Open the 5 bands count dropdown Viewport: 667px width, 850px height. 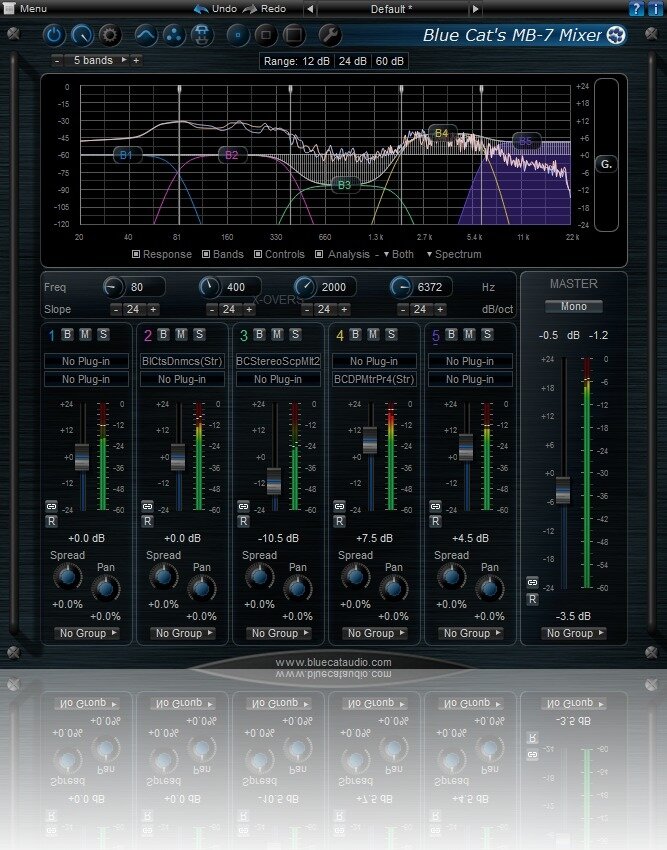coord(97,60)
